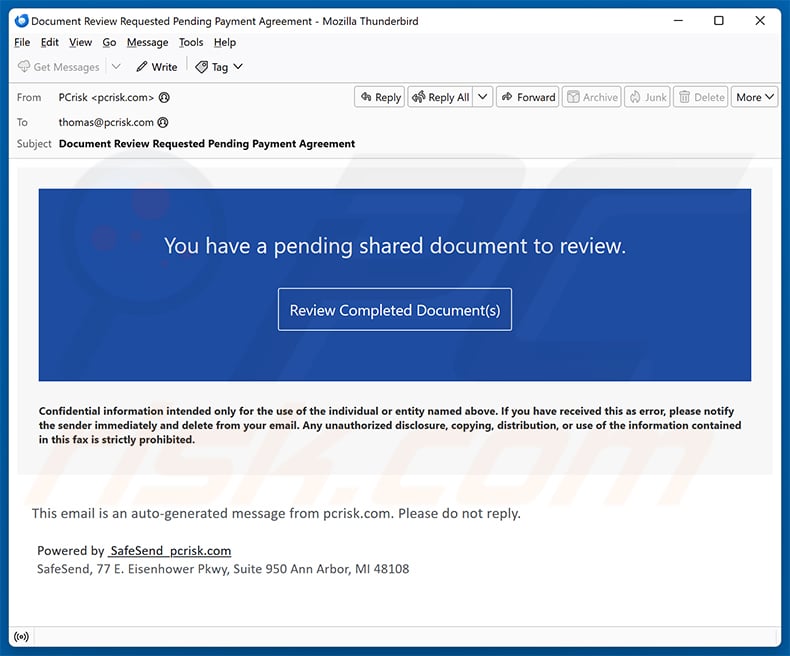Open the Tag dropdown
This screenshot has width=790, height=656.
pyautogui.click(x=219, y=67)
